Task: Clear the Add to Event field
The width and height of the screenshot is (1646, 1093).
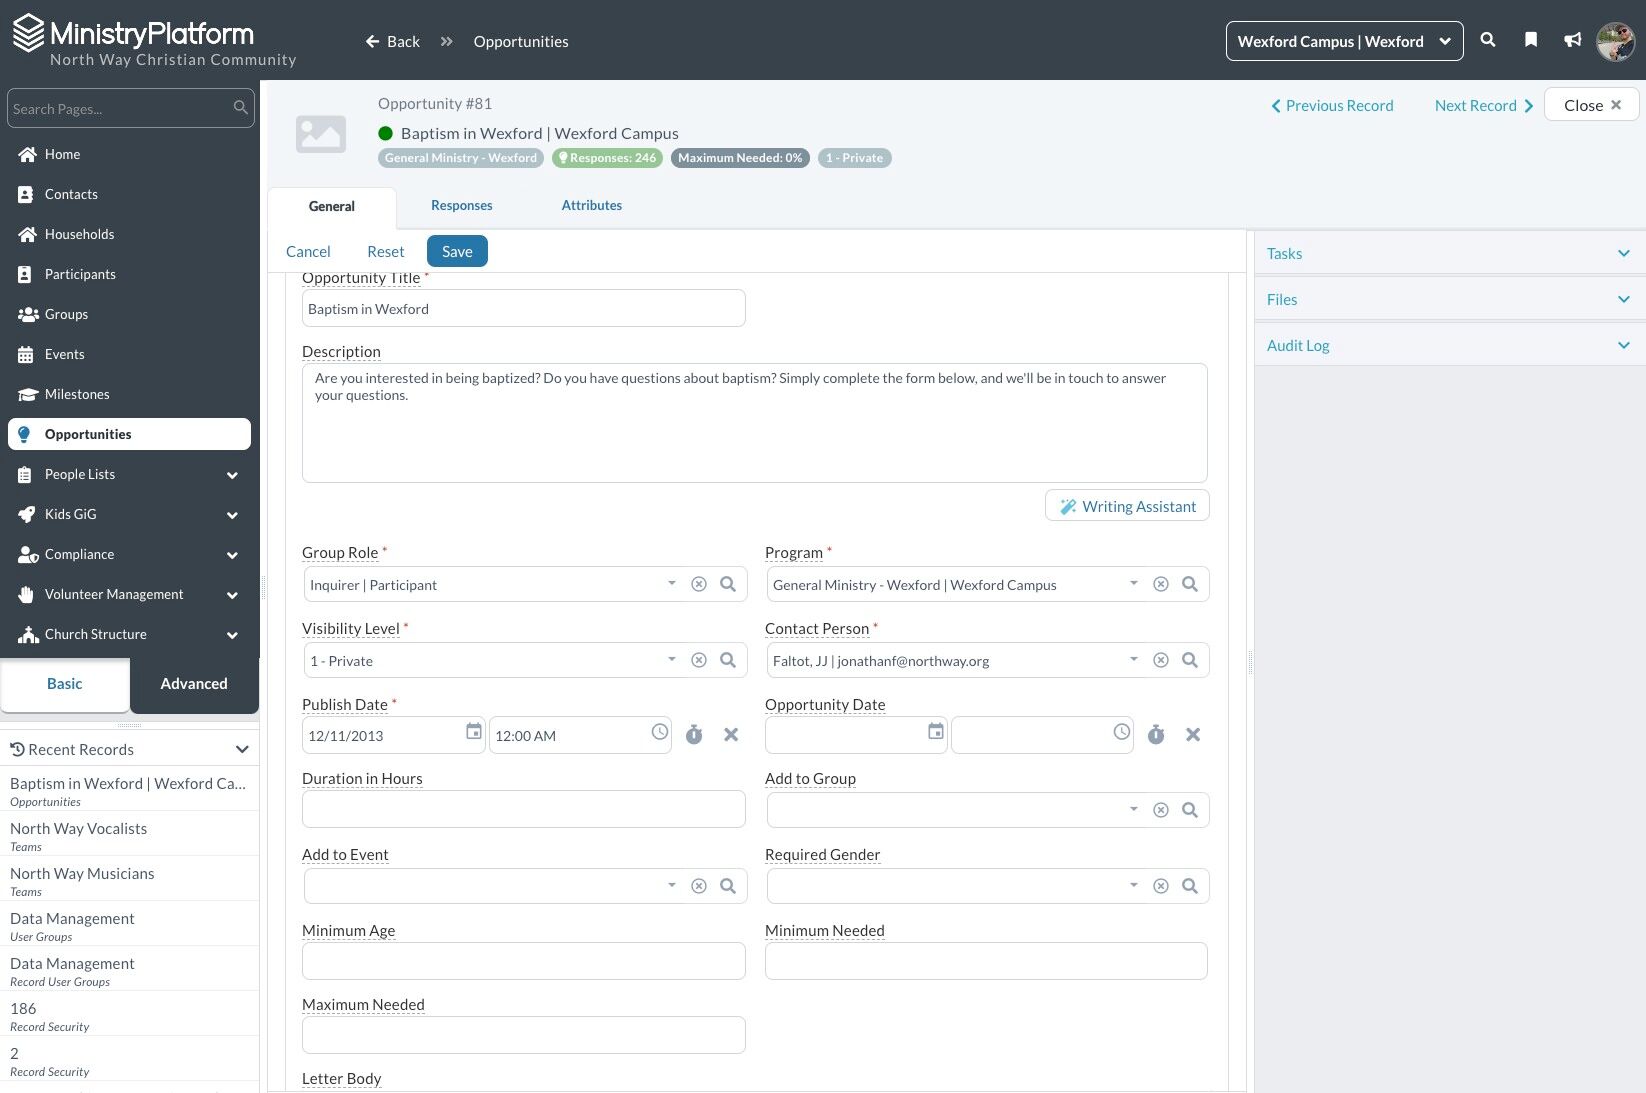Action: coord(699,886)
